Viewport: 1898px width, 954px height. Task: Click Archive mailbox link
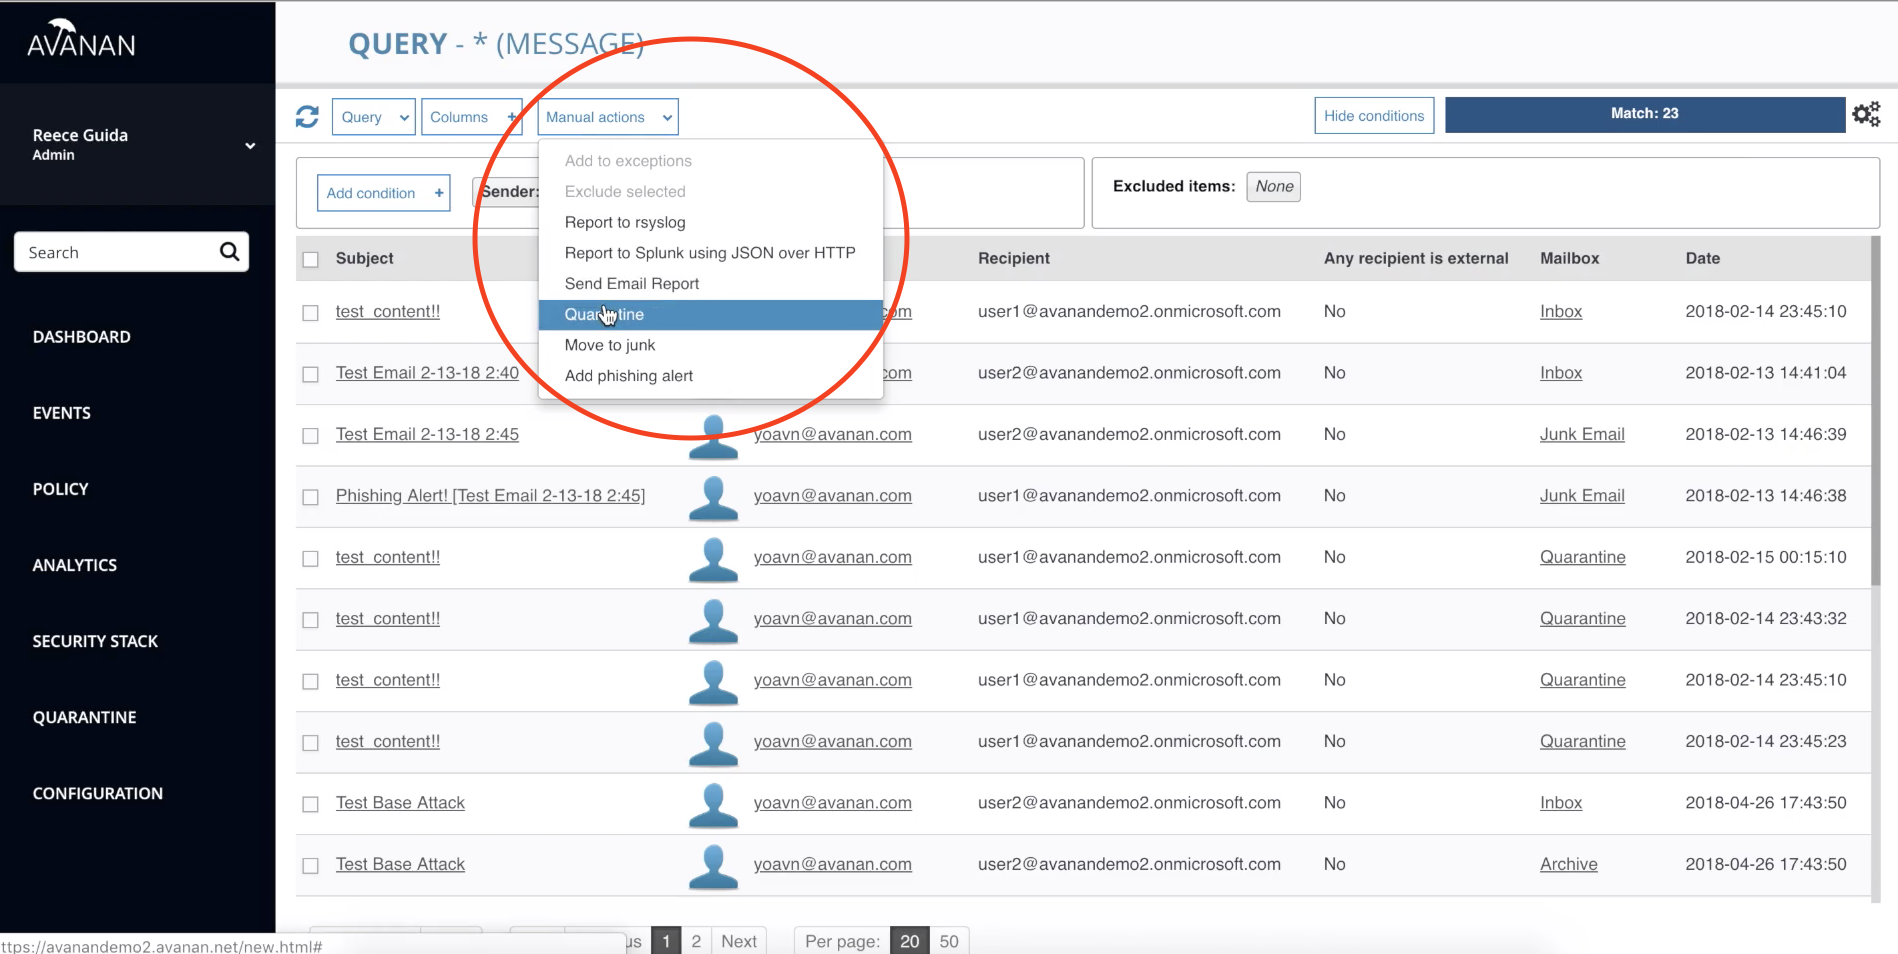[x=1569, y=865]
